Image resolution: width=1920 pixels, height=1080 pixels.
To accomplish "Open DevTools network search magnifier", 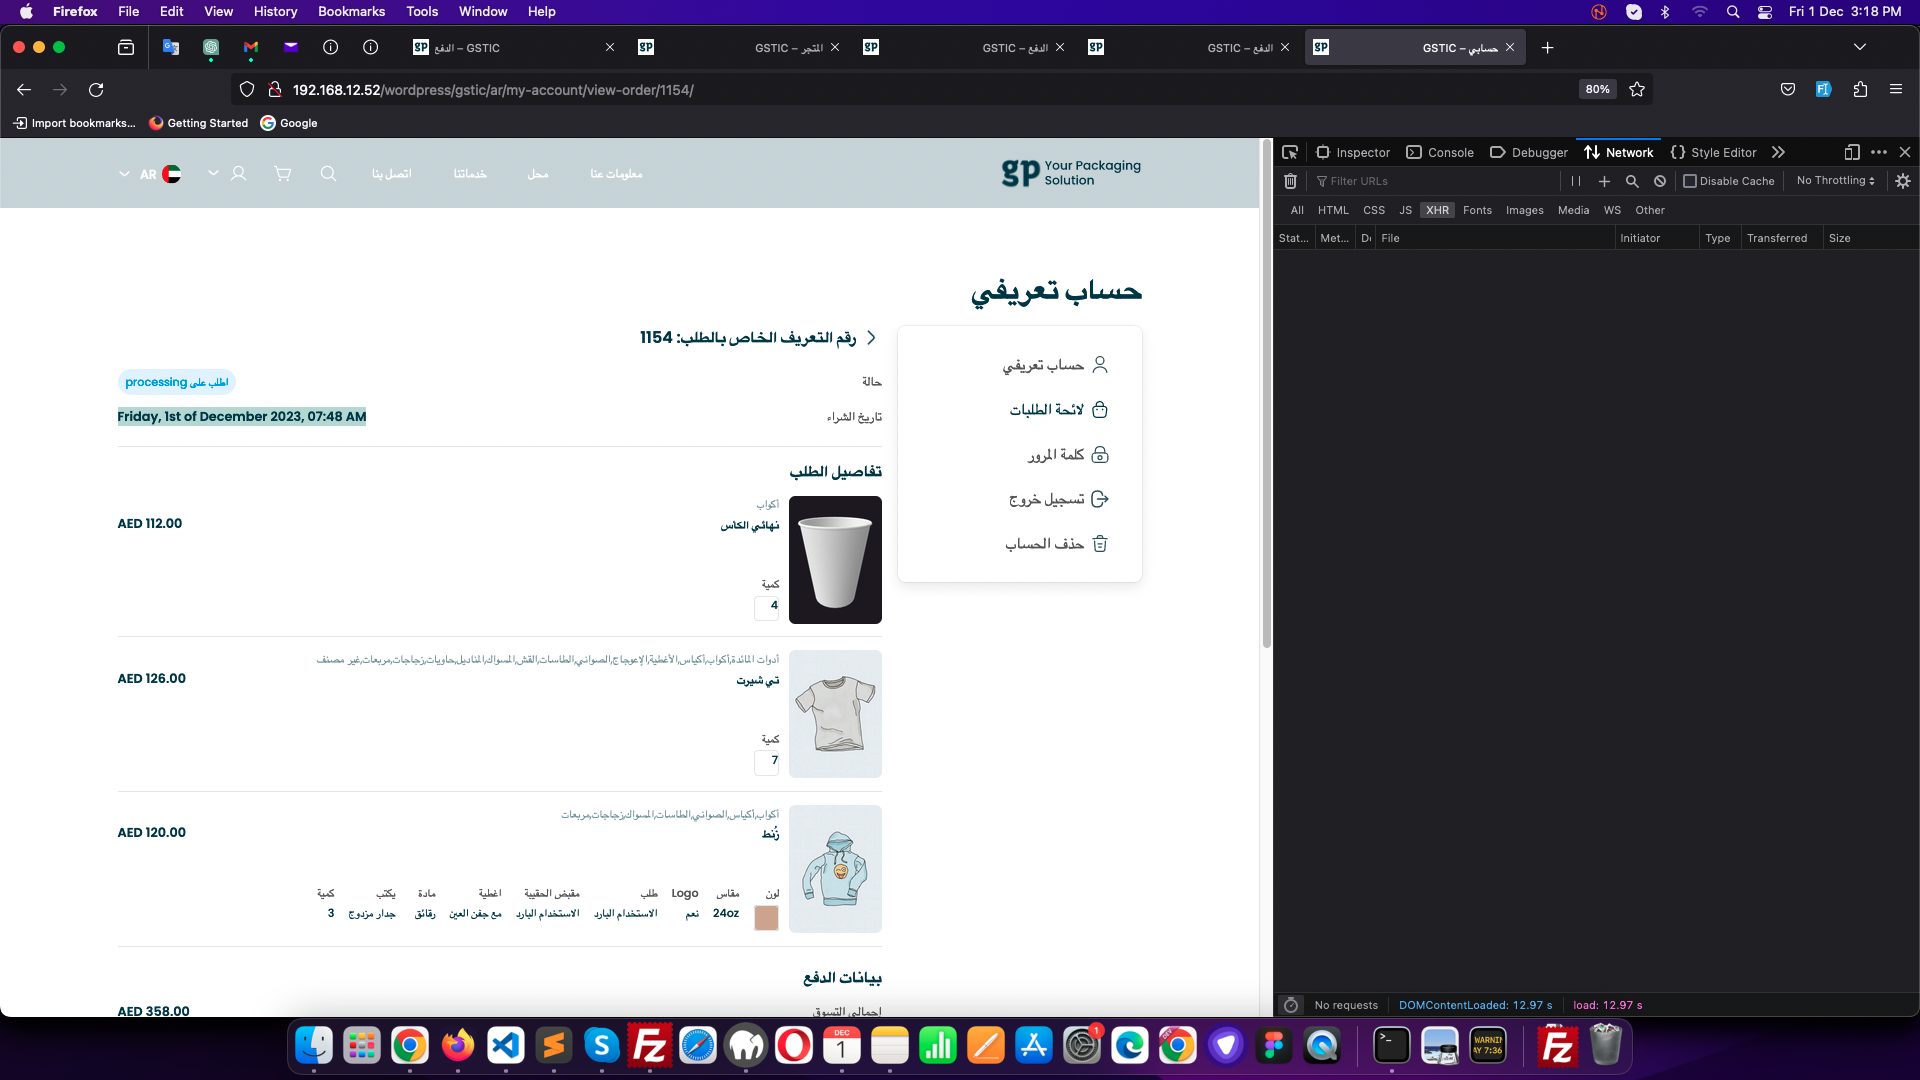I will (1632, 181).
